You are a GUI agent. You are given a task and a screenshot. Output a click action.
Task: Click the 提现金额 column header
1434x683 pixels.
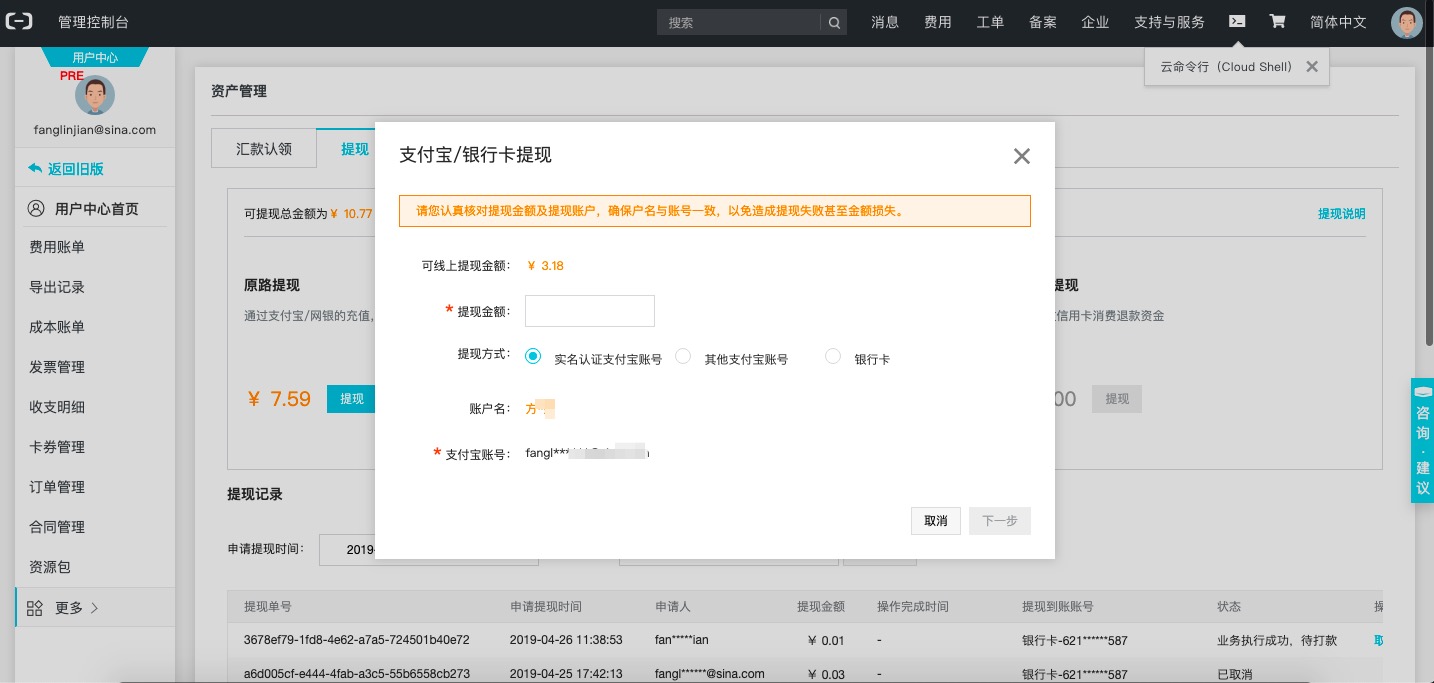[821, 607]
